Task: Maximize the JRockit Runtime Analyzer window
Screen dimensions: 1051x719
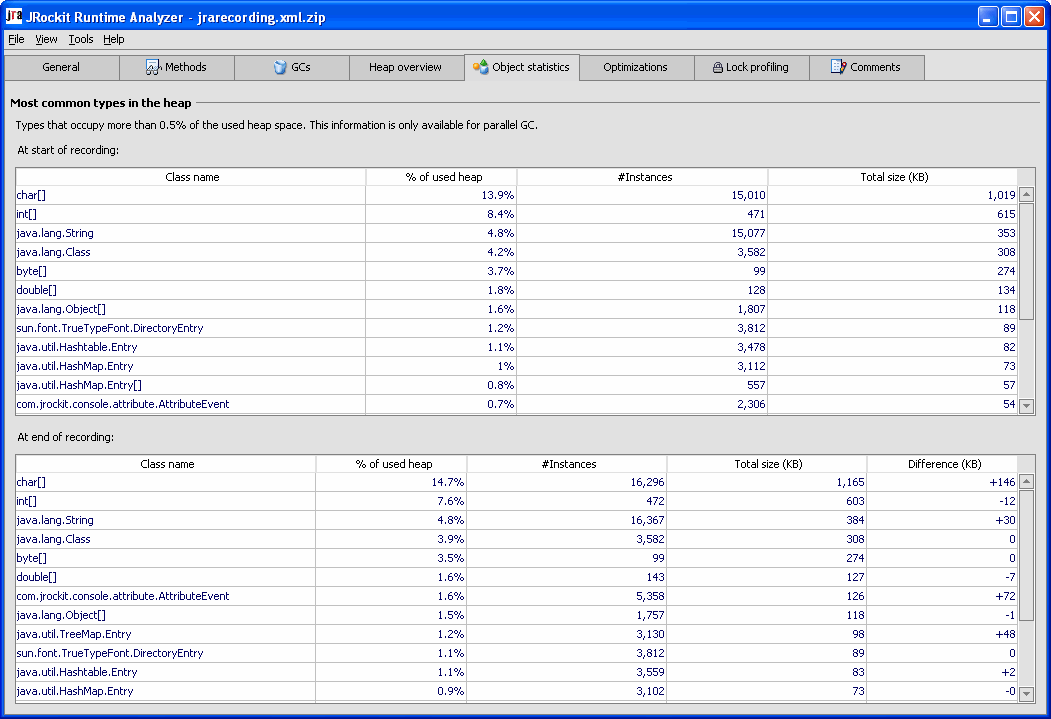Action: (1011, 16)
